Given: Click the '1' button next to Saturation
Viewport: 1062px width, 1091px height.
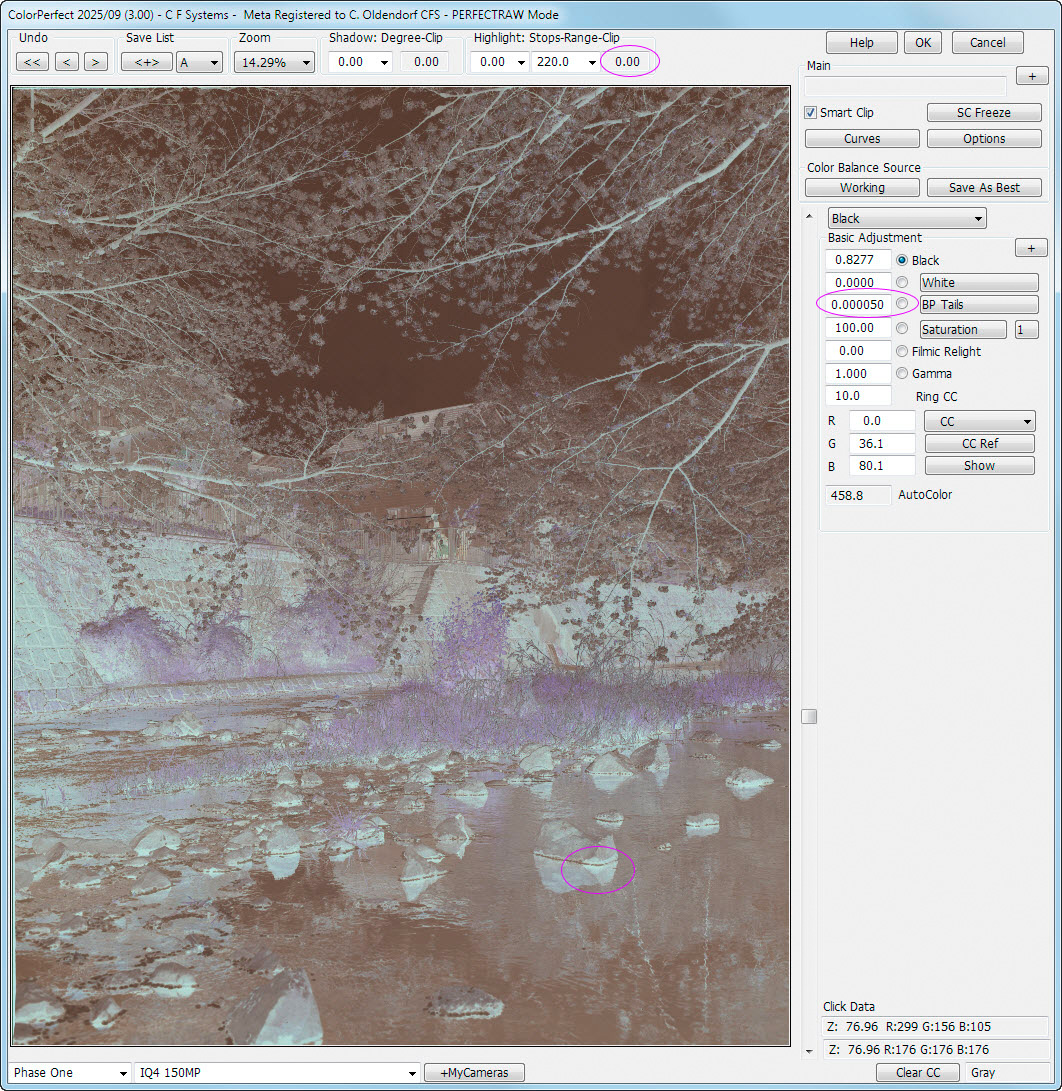Looking at the screenshot, I should (1026, 329).
